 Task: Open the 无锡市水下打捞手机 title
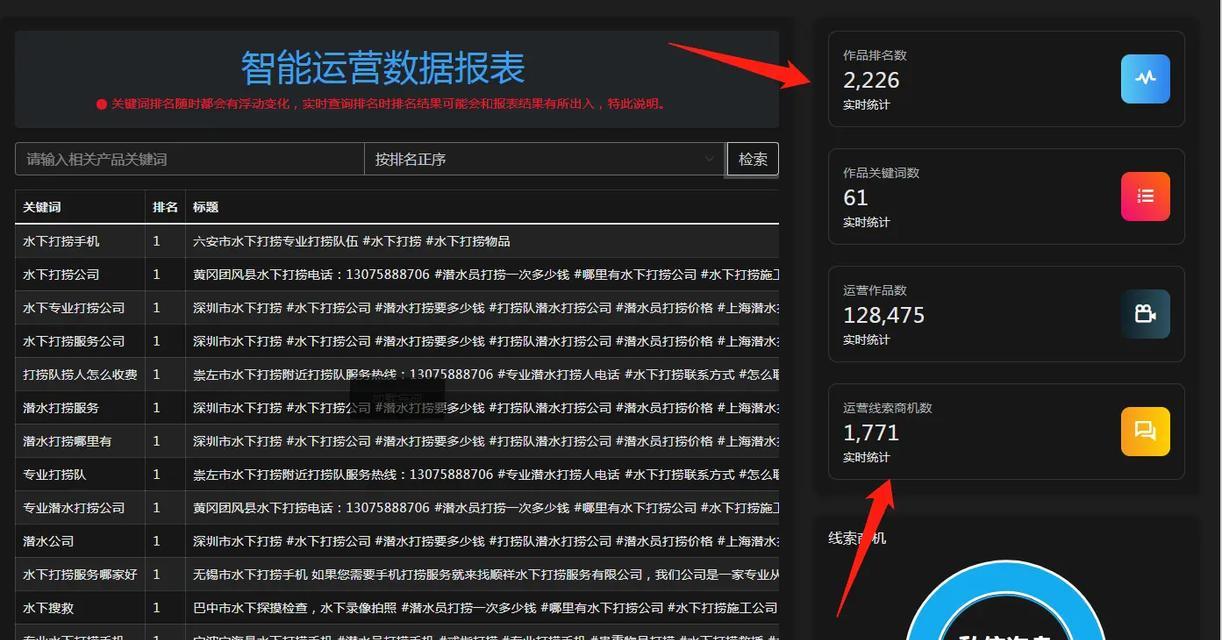(485, 574)
